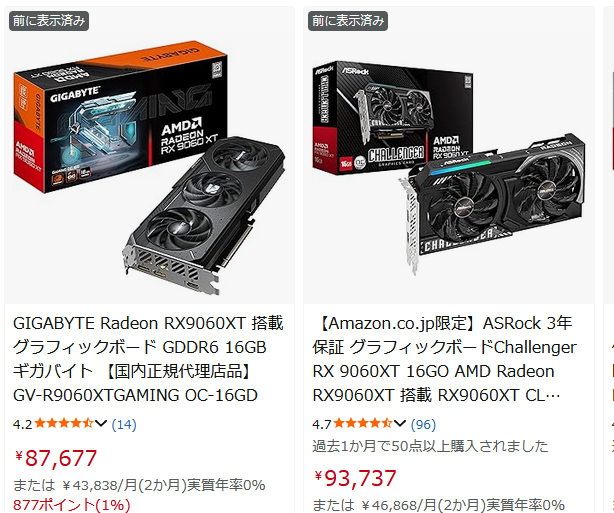Click the 過去1か月で50点以上購入されました text
This screenshot has height=513, width=614.
tap(430, 446)
